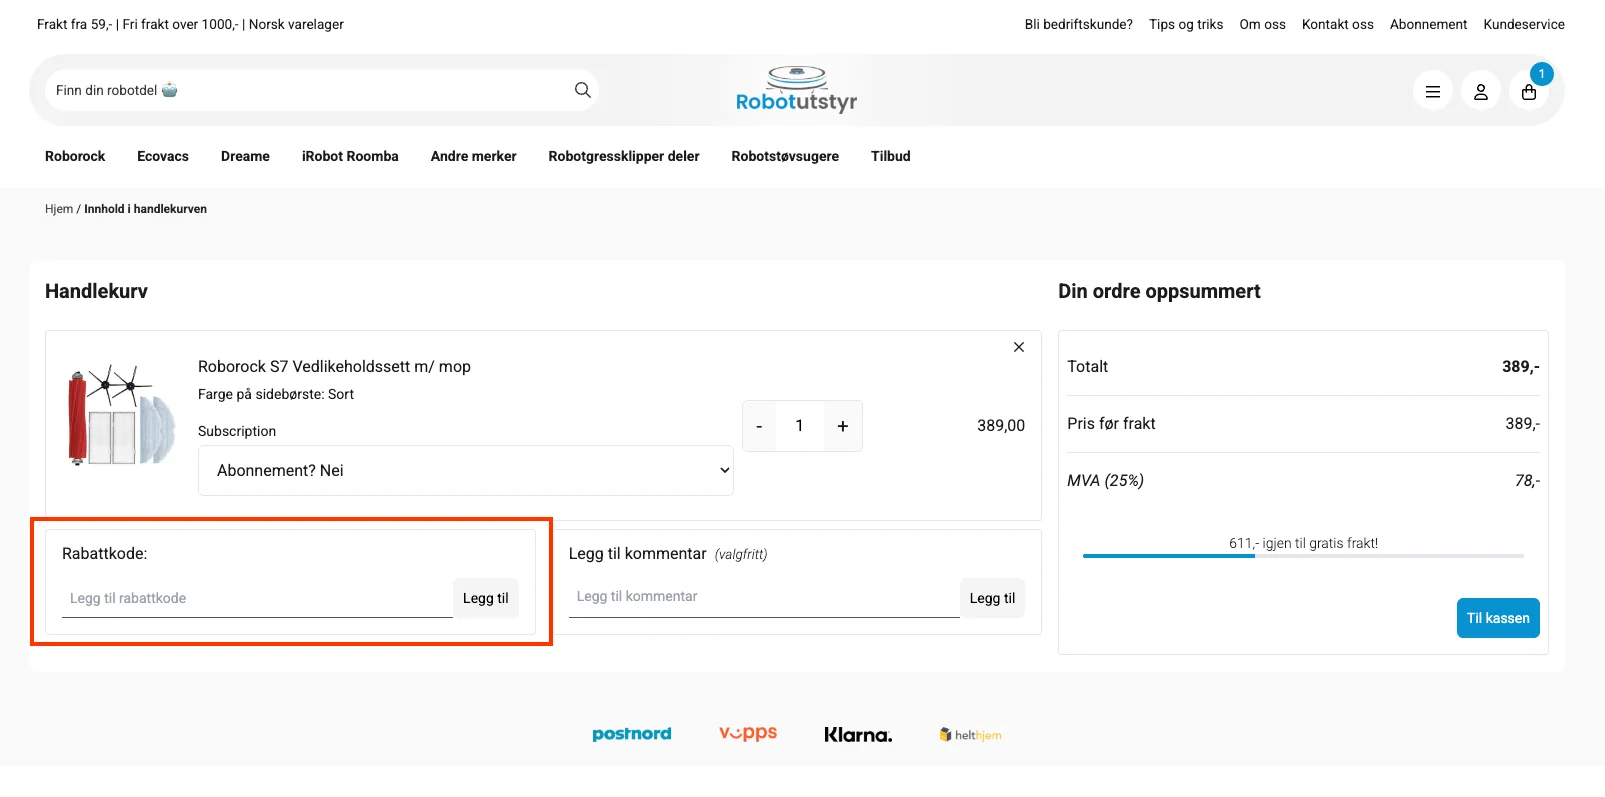This screenshot has height=797, width=1605.
Task: Open the Andre merker menu
Action: pos(474,156)
